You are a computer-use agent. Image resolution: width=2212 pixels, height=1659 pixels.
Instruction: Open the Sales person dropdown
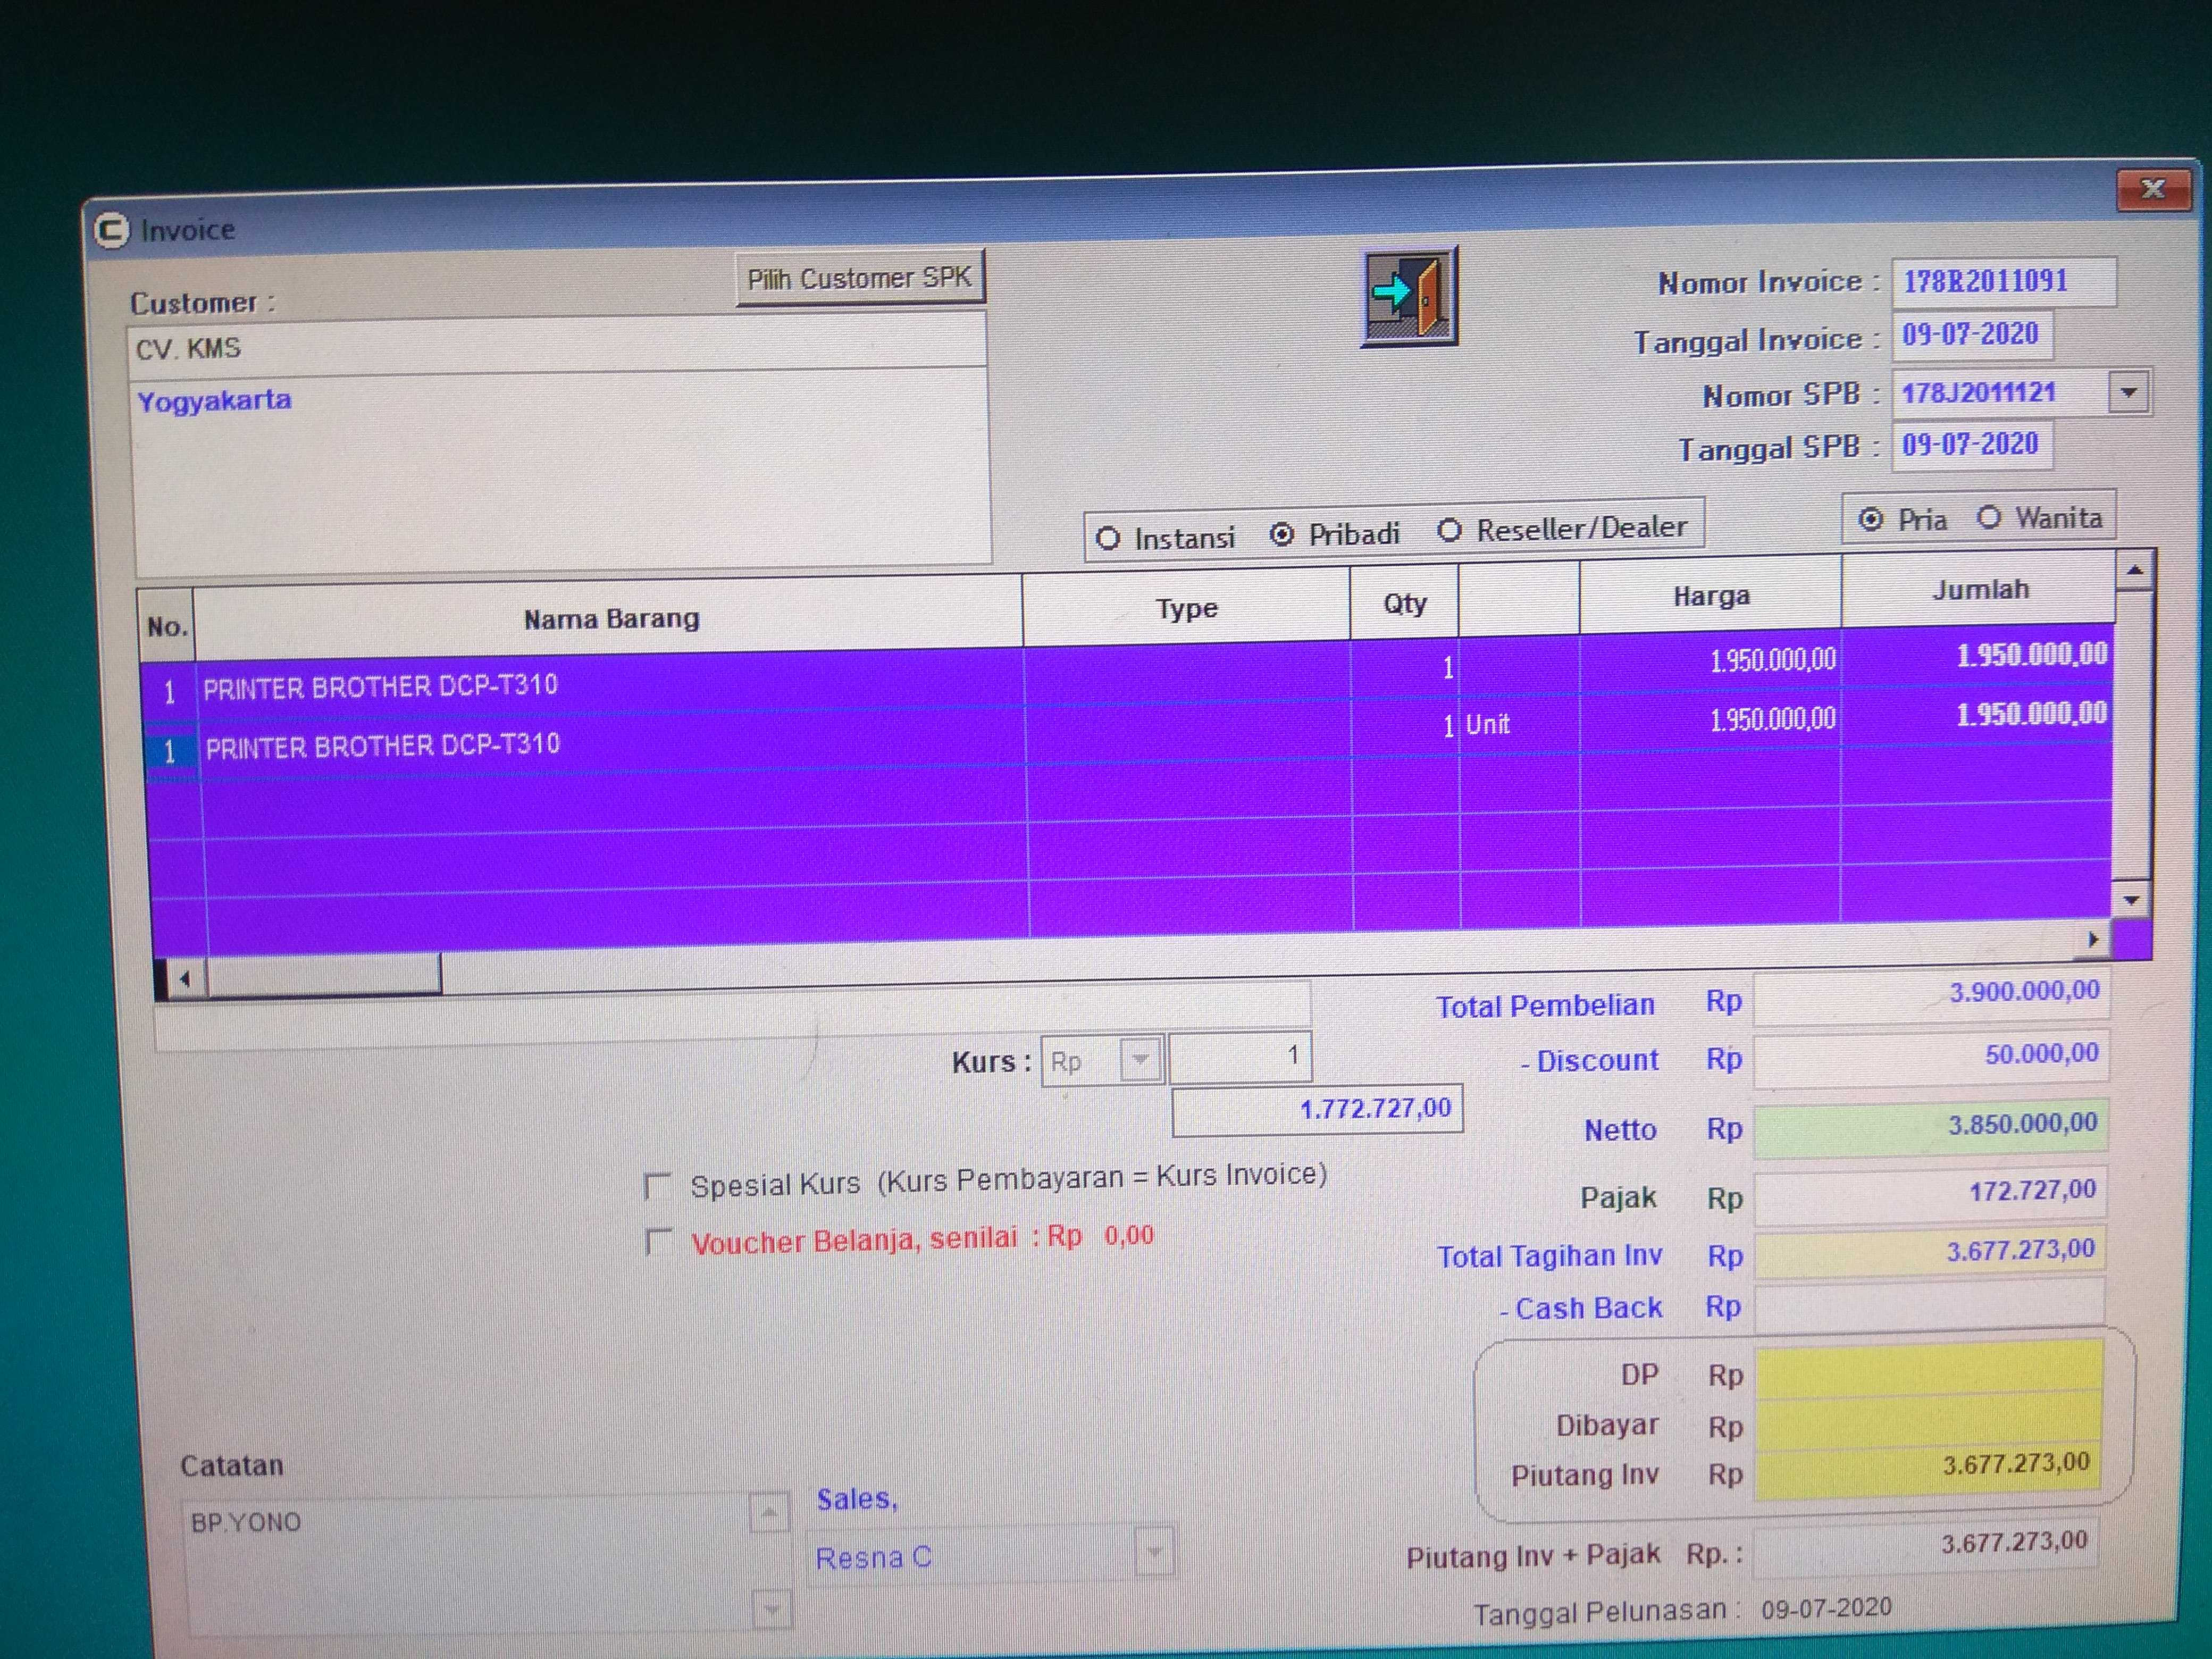(1155, 1553)
